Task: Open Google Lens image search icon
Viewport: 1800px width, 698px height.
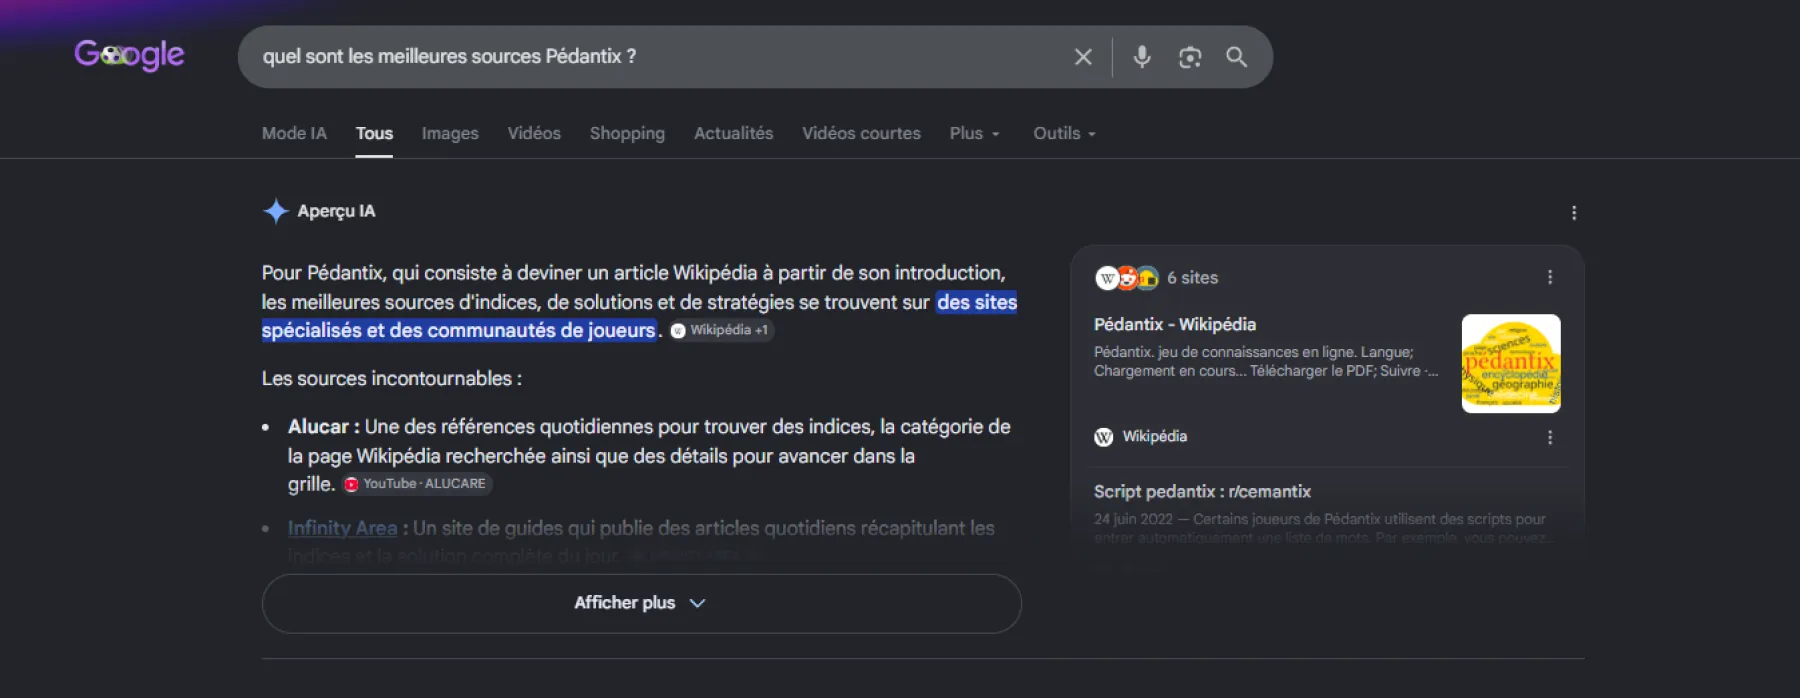Action: [1190, 57]
